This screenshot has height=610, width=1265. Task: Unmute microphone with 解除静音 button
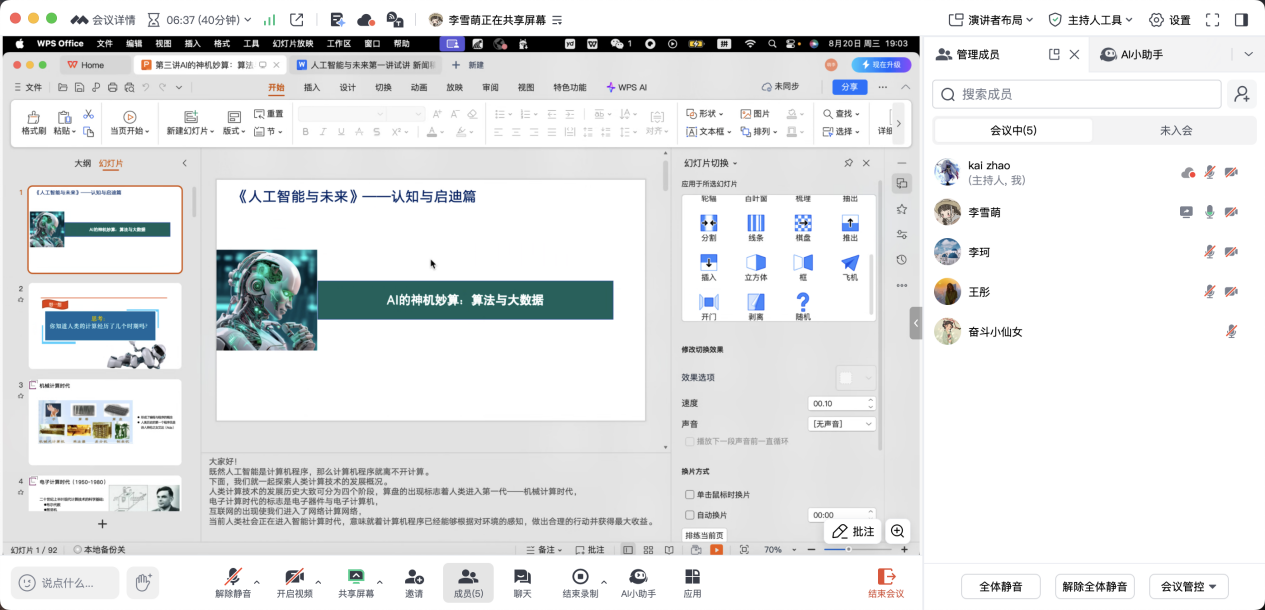tap(233, 577)
